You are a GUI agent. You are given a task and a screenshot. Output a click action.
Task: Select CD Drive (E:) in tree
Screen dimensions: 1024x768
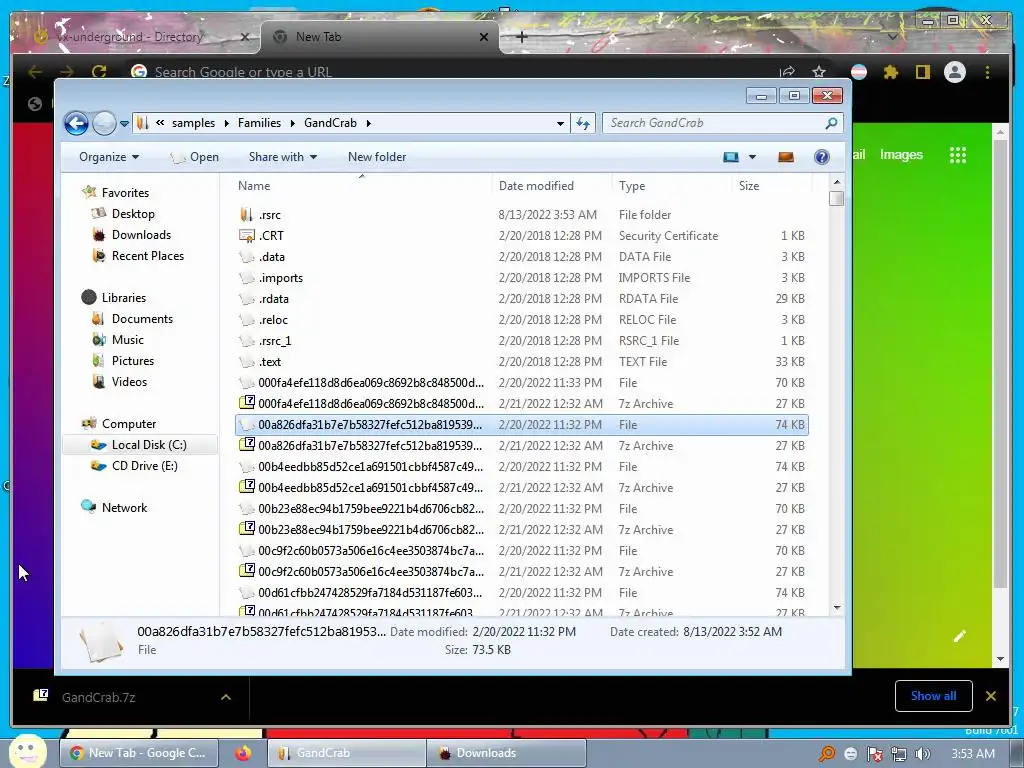point(144,466)
